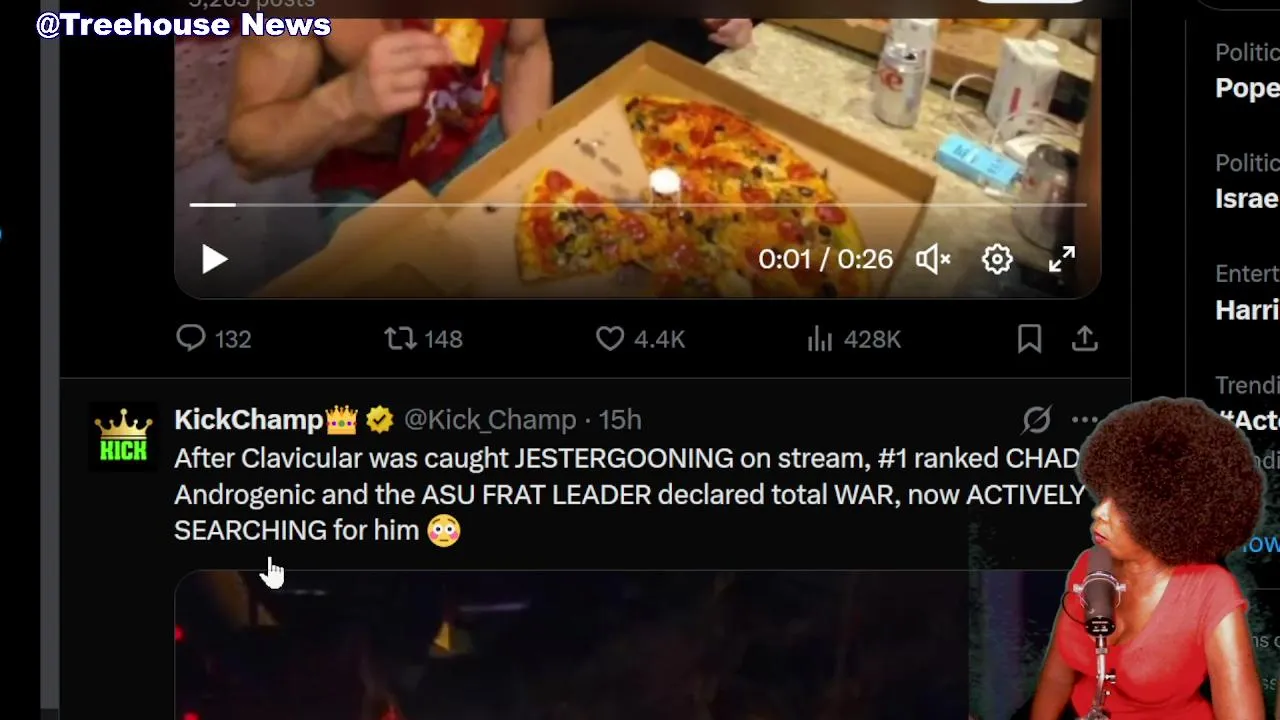Screen dimensions: 1280x720
Task: Click the KickChamp display name
Action: pyautogui.click(x=248, y=420)
